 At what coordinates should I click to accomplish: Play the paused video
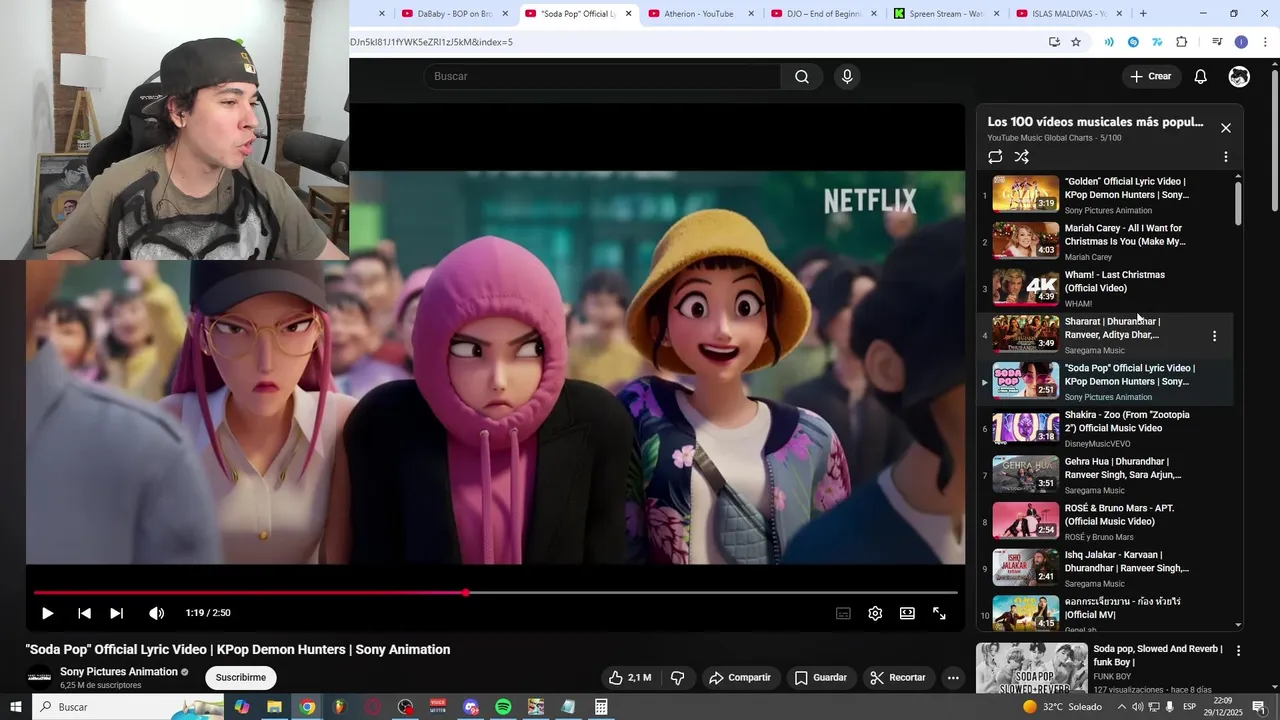click(47, 613)
